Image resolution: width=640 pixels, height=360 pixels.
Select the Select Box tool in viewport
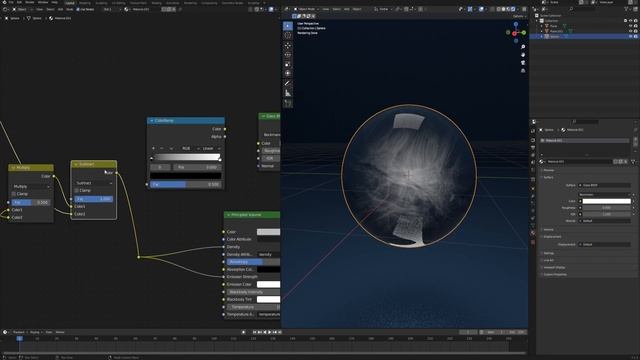click(x=288, y=26)
